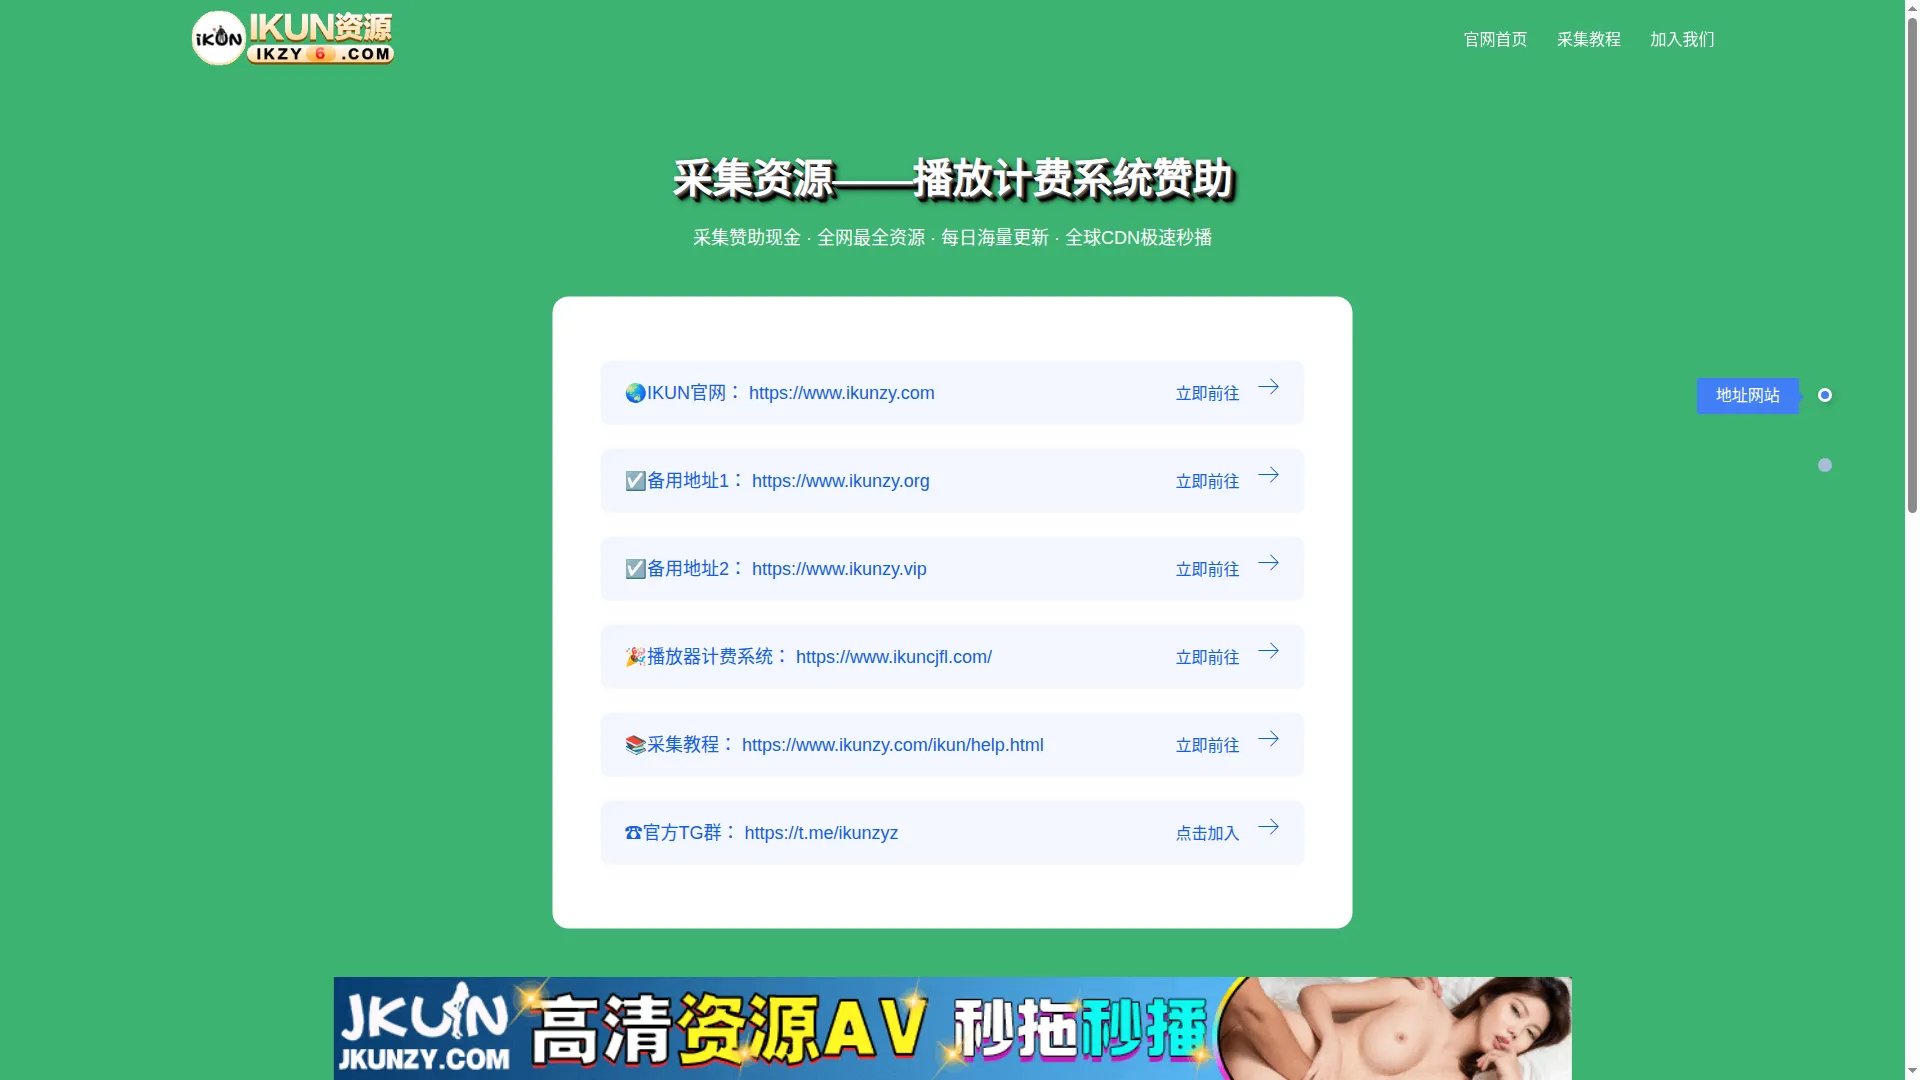The image size is (1920, 1080).
Task: Open link https://www.ikuncjfl.com/
Action: [x=893, y=657]
